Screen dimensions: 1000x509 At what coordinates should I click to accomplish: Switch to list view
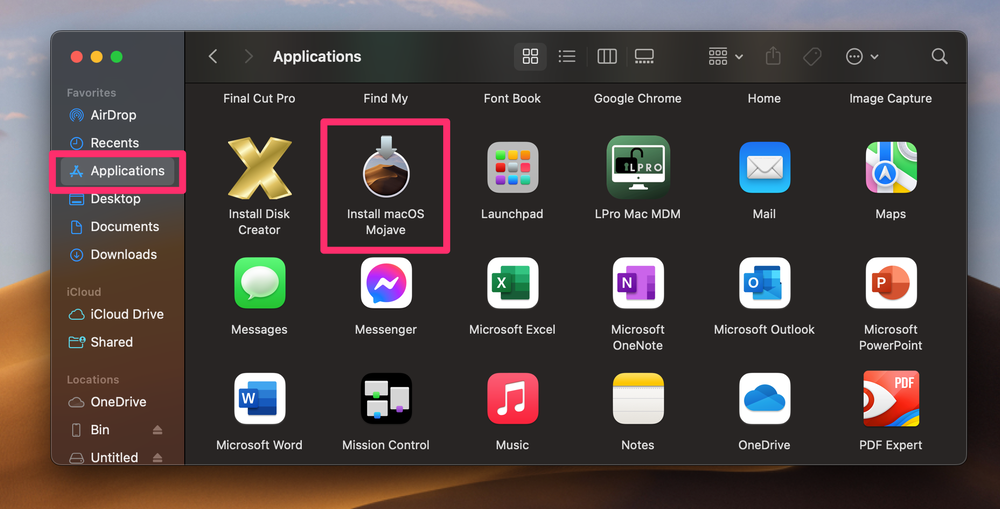click(567, 57)
